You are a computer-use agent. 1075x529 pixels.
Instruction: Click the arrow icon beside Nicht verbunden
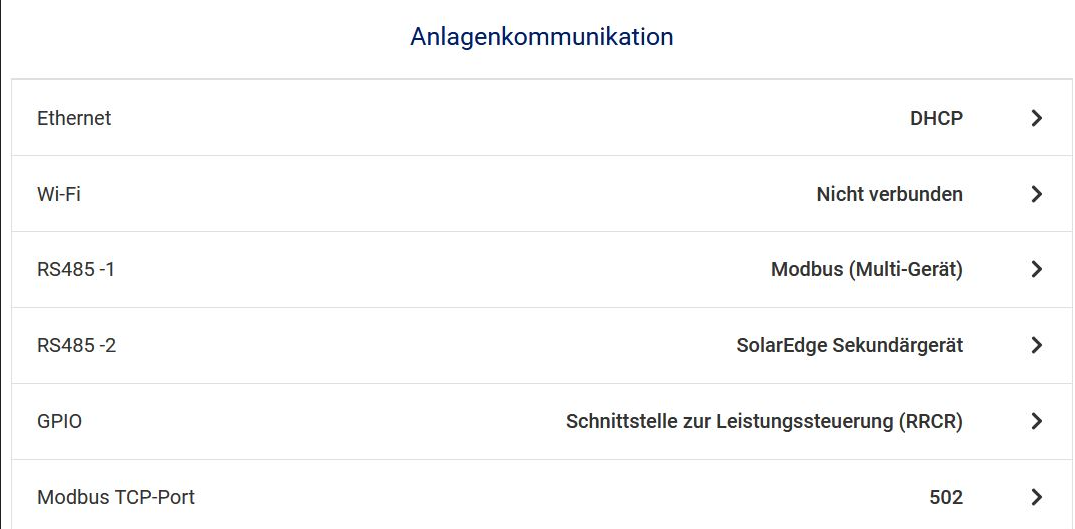coord(1036,194)
